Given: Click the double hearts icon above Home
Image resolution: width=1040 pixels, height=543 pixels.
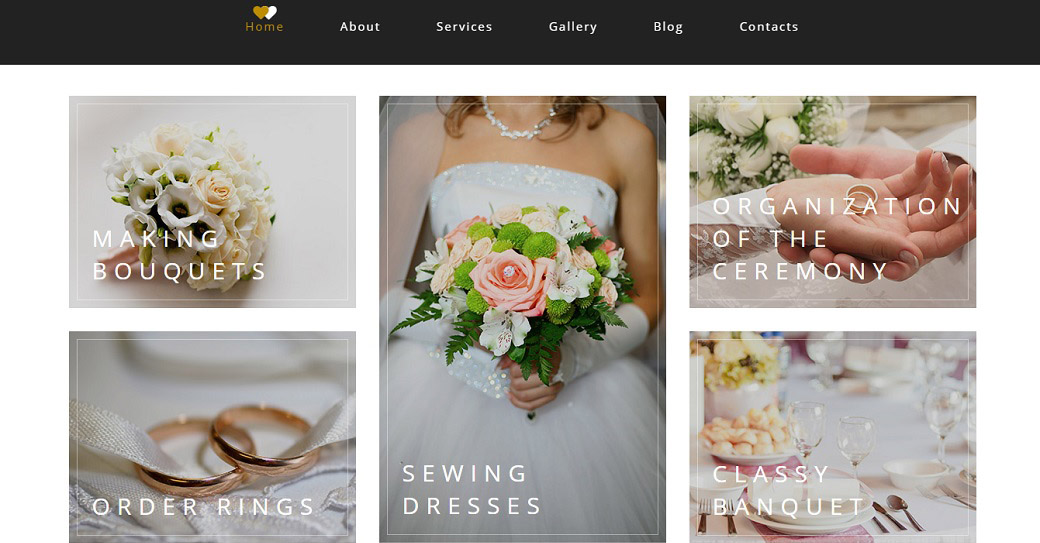Looking at the screenshot, I should pos(264,12).
